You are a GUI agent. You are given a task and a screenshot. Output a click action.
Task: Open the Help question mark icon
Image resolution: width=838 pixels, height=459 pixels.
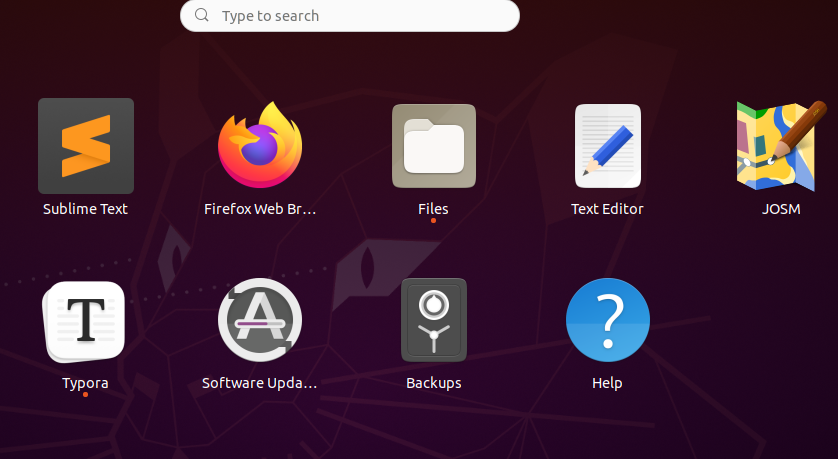tap(608, 320)
